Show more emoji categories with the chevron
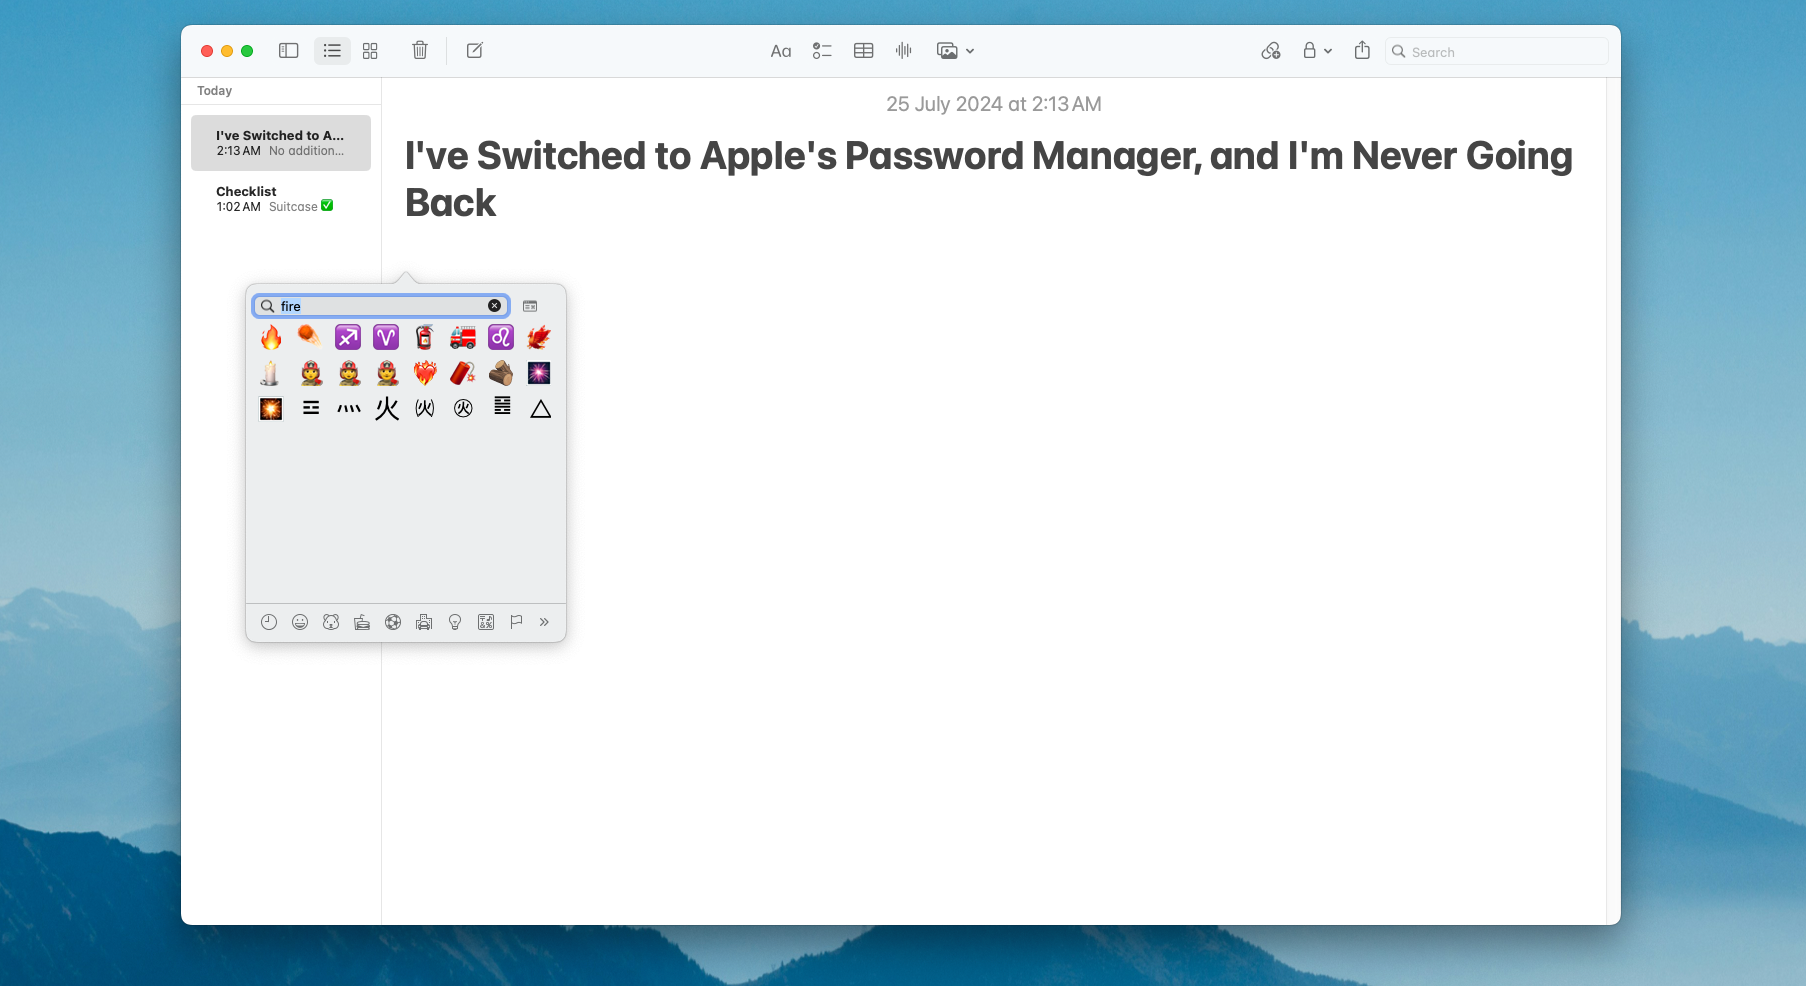 [x=544, y=622]
